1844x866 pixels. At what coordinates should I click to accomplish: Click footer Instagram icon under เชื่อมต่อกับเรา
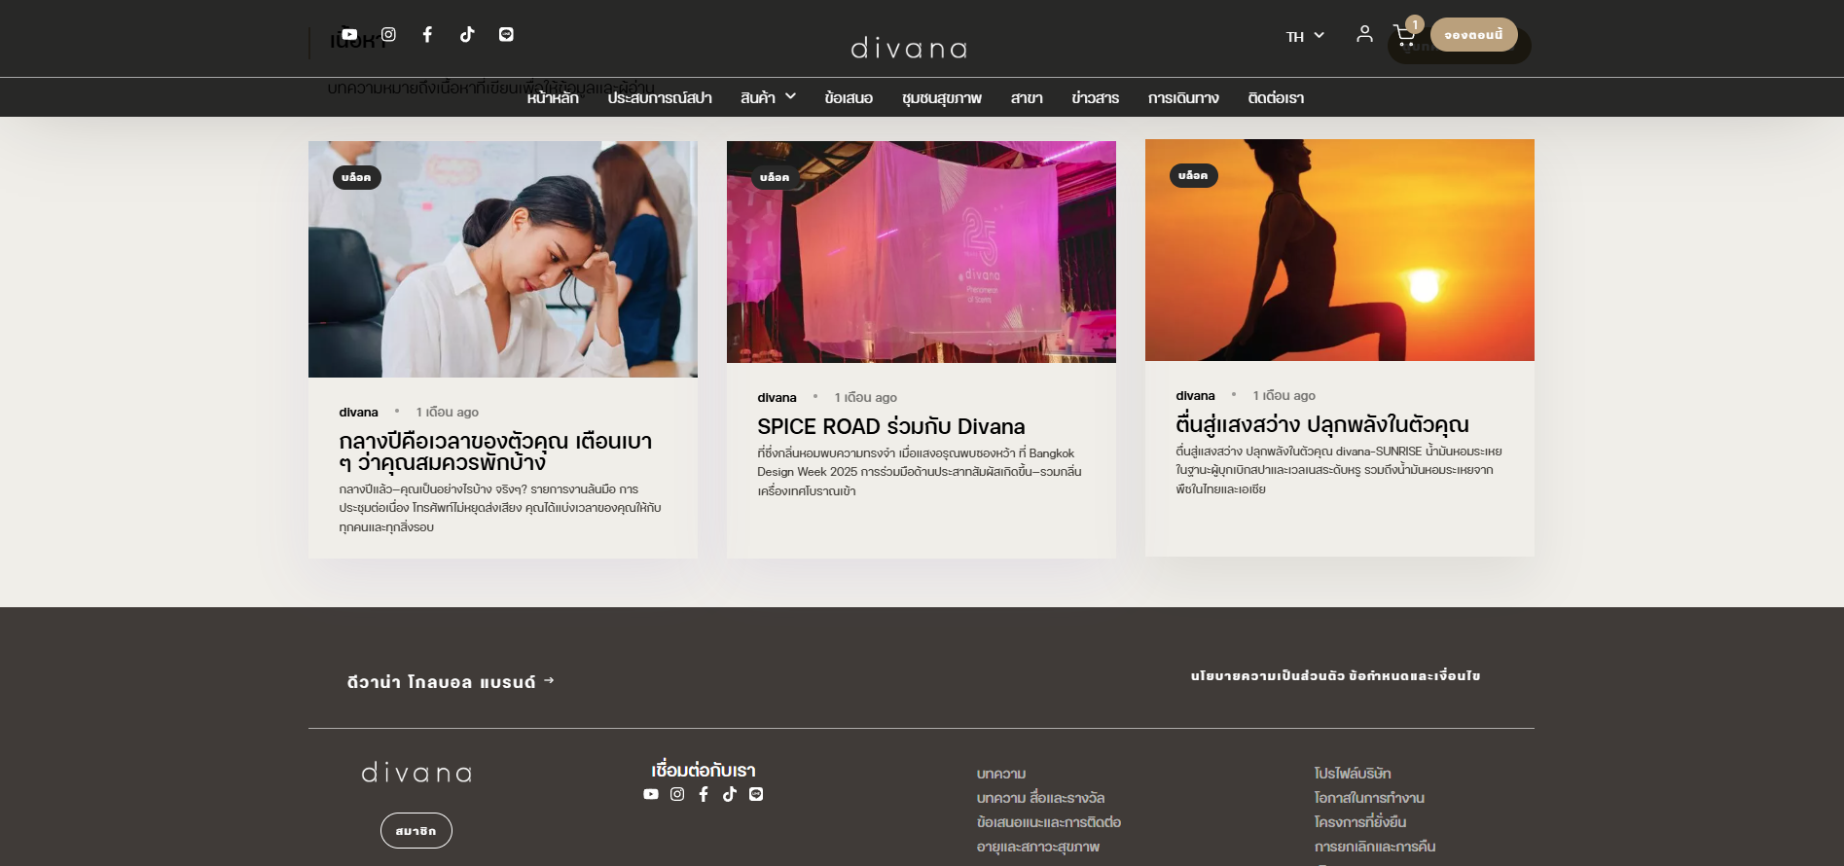pos(677,794)
